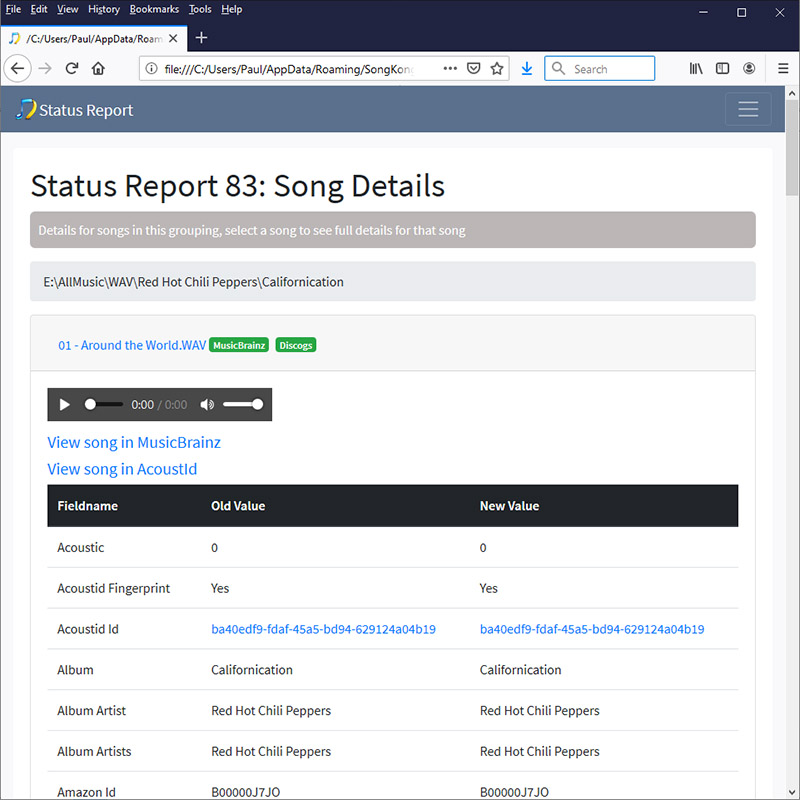Image resolution: width=800 pixels, height=800 pixels.
Task: Click Album row new value Californication
Action: tap(520, 670)
